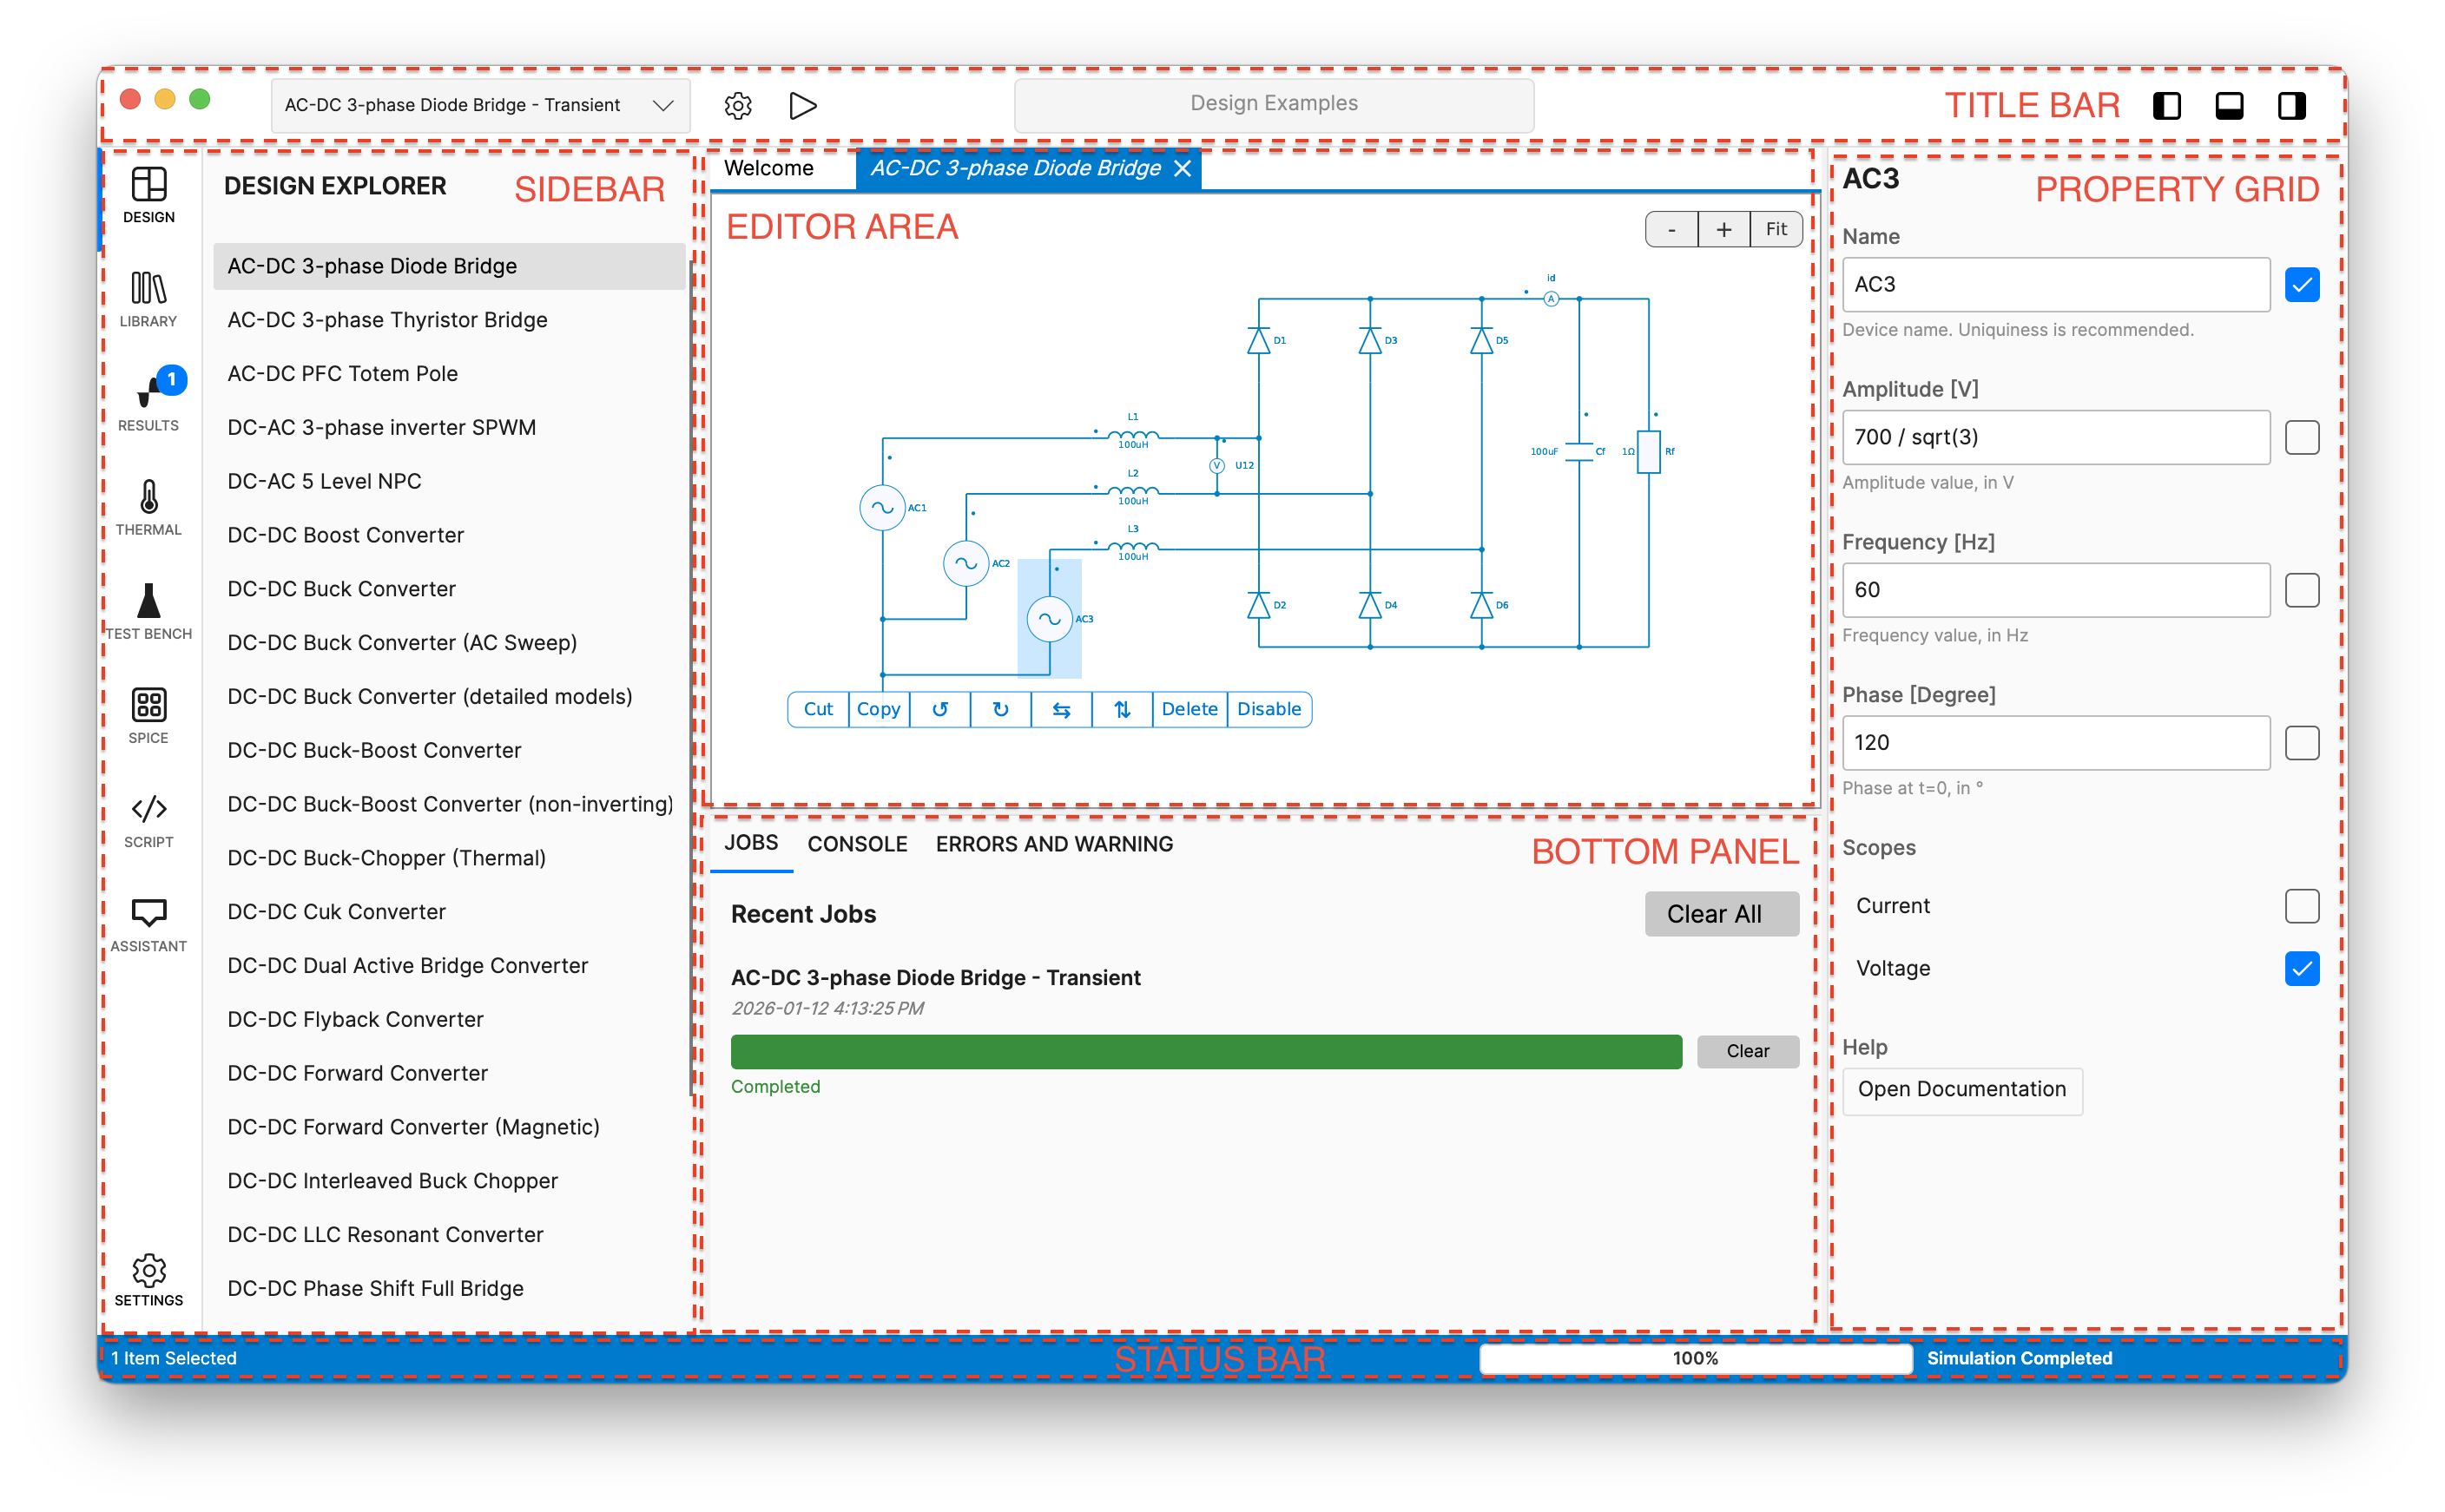Run simulation with the play icon

coord(802,105)
